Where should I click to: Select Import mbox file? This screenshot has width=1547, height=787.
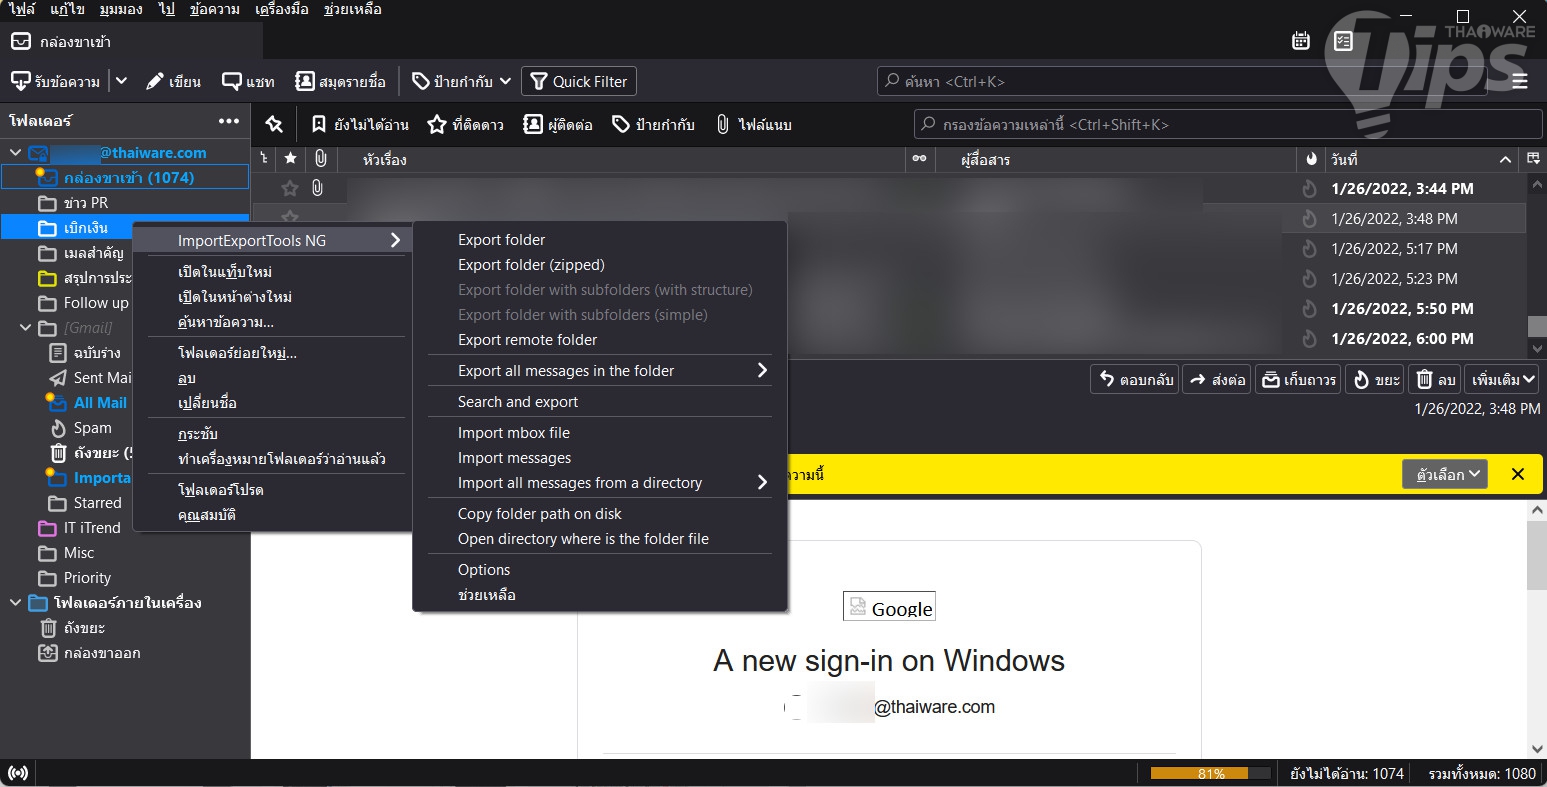[x=600, y=433]
